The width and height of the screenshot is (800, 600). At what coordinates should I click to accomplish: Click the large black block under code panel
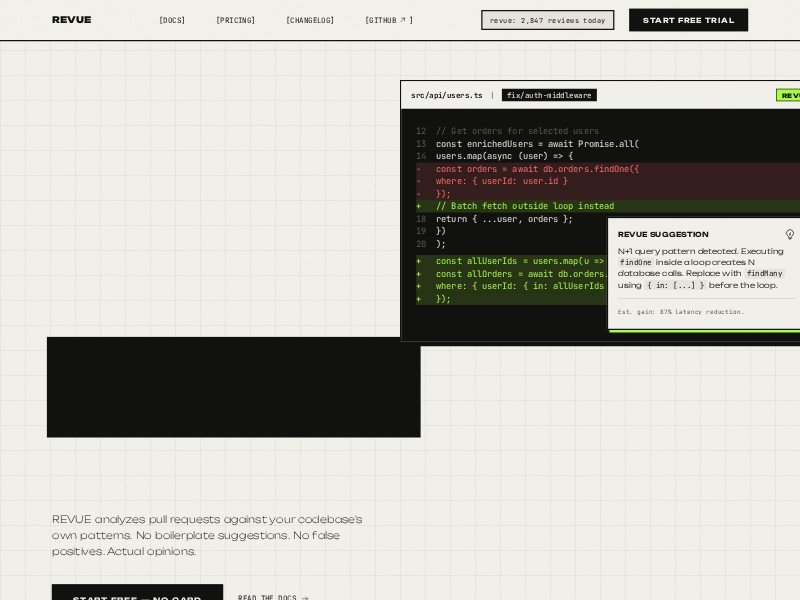point(233,387)
